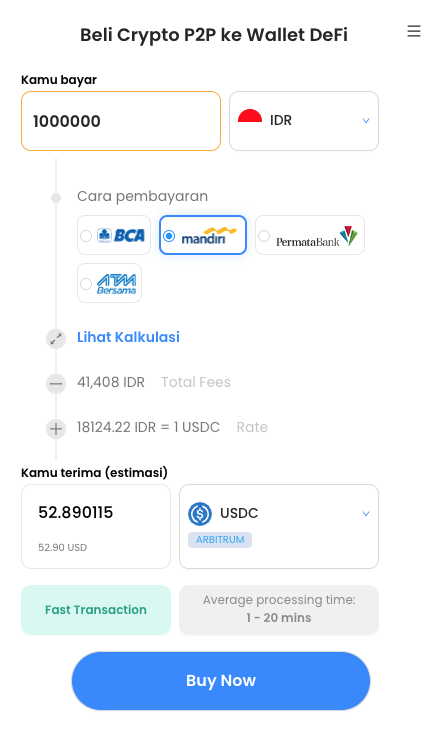Click the Buy Now button
Screen dimensions: 443x731
click(x=221, y=681)
